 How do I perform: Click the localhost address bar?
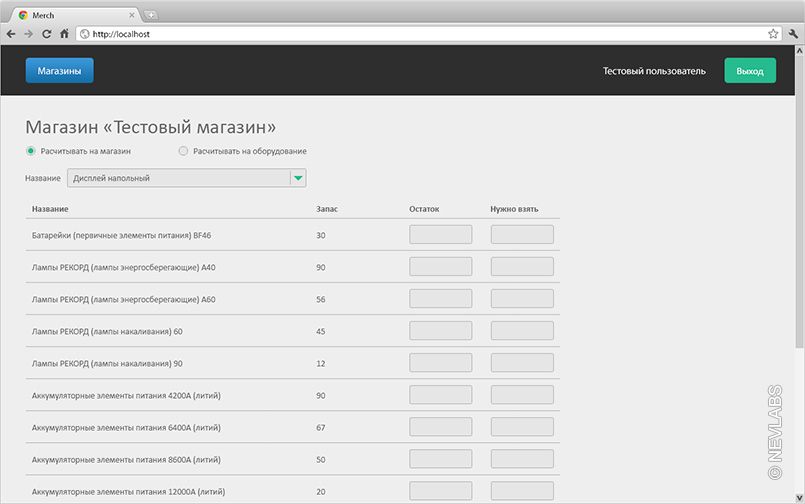[420, 33]
